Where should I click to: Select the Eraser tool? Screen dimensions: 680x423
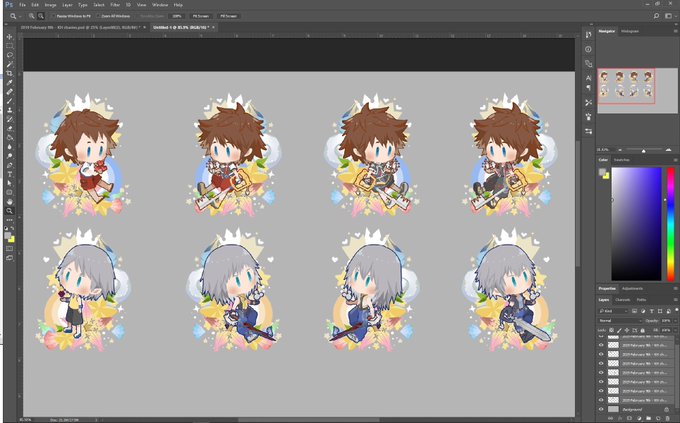(x=10, y=128)
